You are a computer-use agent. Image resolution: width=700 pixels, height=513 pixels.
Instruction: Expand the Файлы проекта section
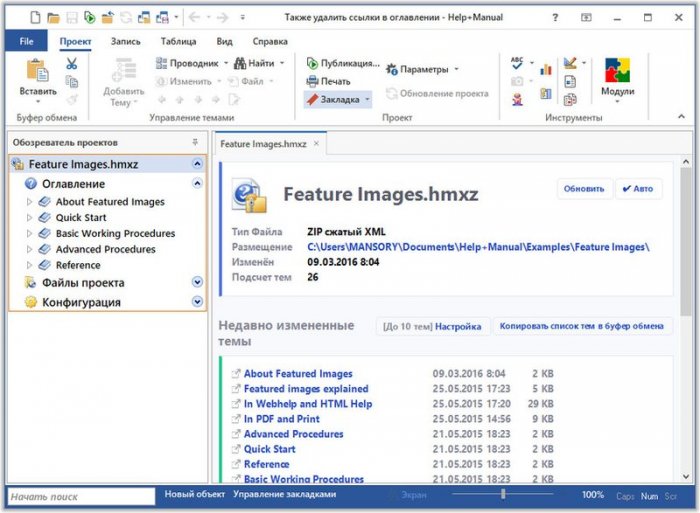(197, 282)
